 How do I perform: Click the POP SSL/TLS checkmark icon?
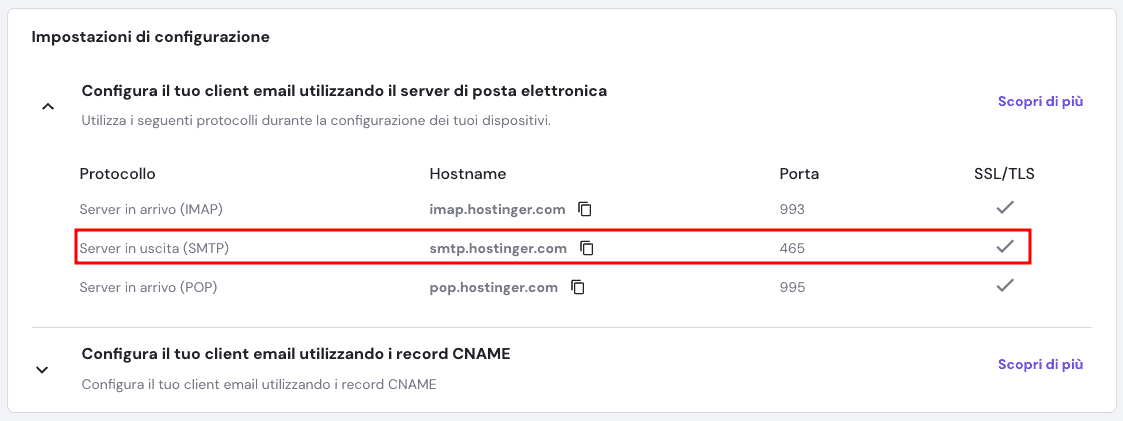pyautogui.click(x=1006, y=285)
